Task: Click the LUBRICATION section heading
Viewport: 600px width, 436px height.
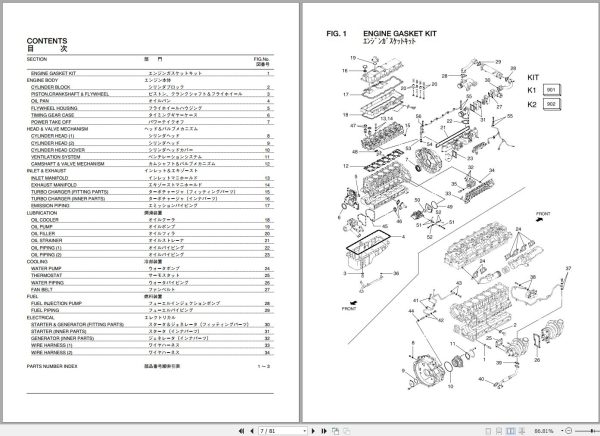Action: [42, 213]
